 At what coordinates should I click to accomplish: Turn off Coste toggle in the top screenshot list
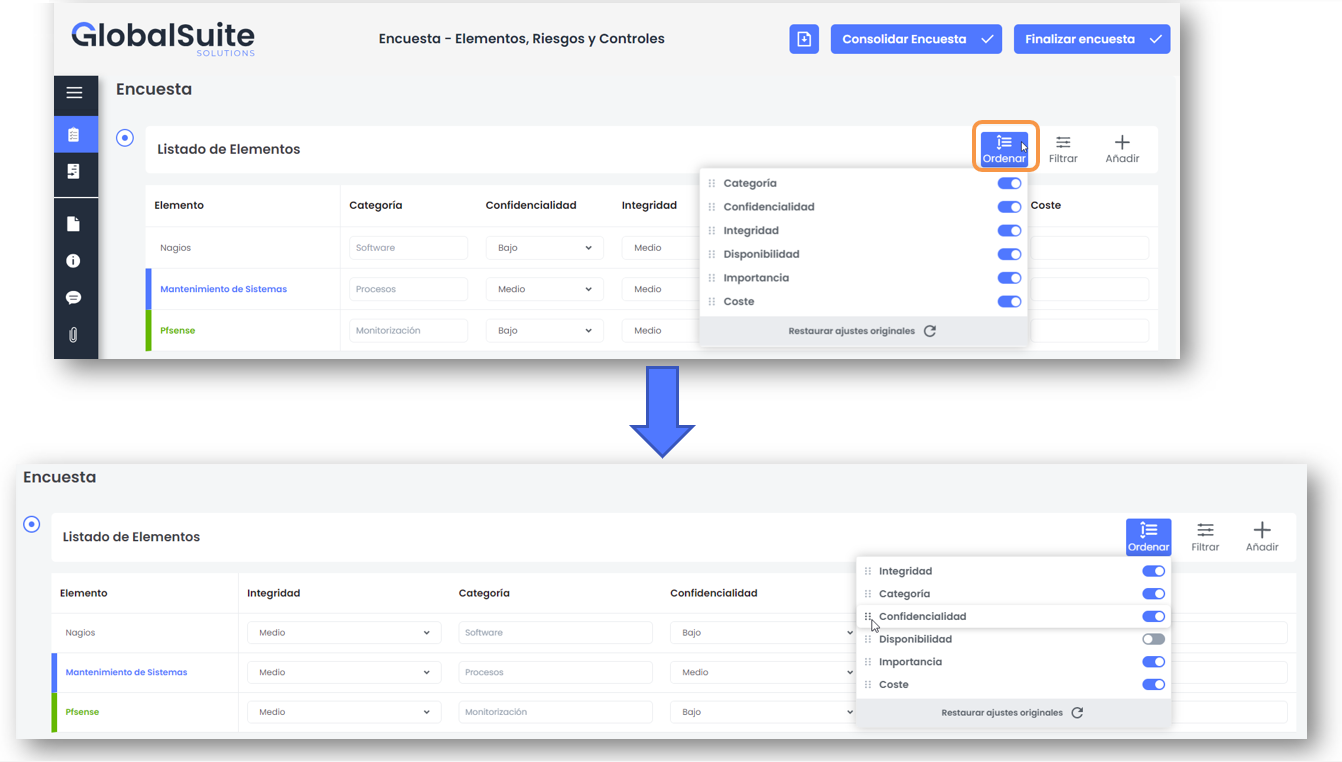(x=1009, y=302)
